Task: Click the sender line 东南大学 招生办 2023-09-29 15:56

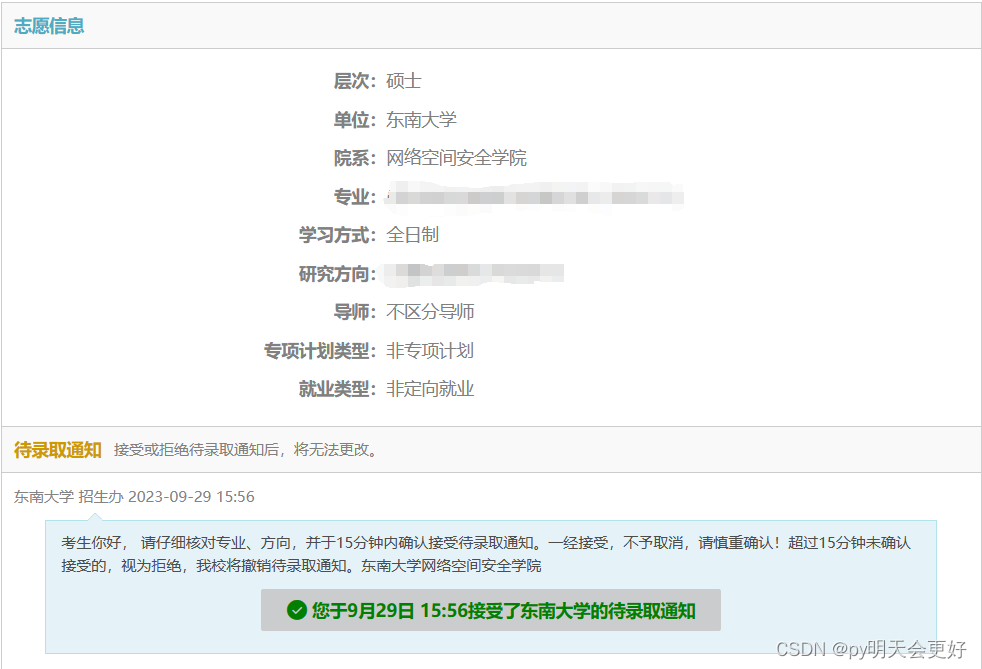Action: click(134, 497)
